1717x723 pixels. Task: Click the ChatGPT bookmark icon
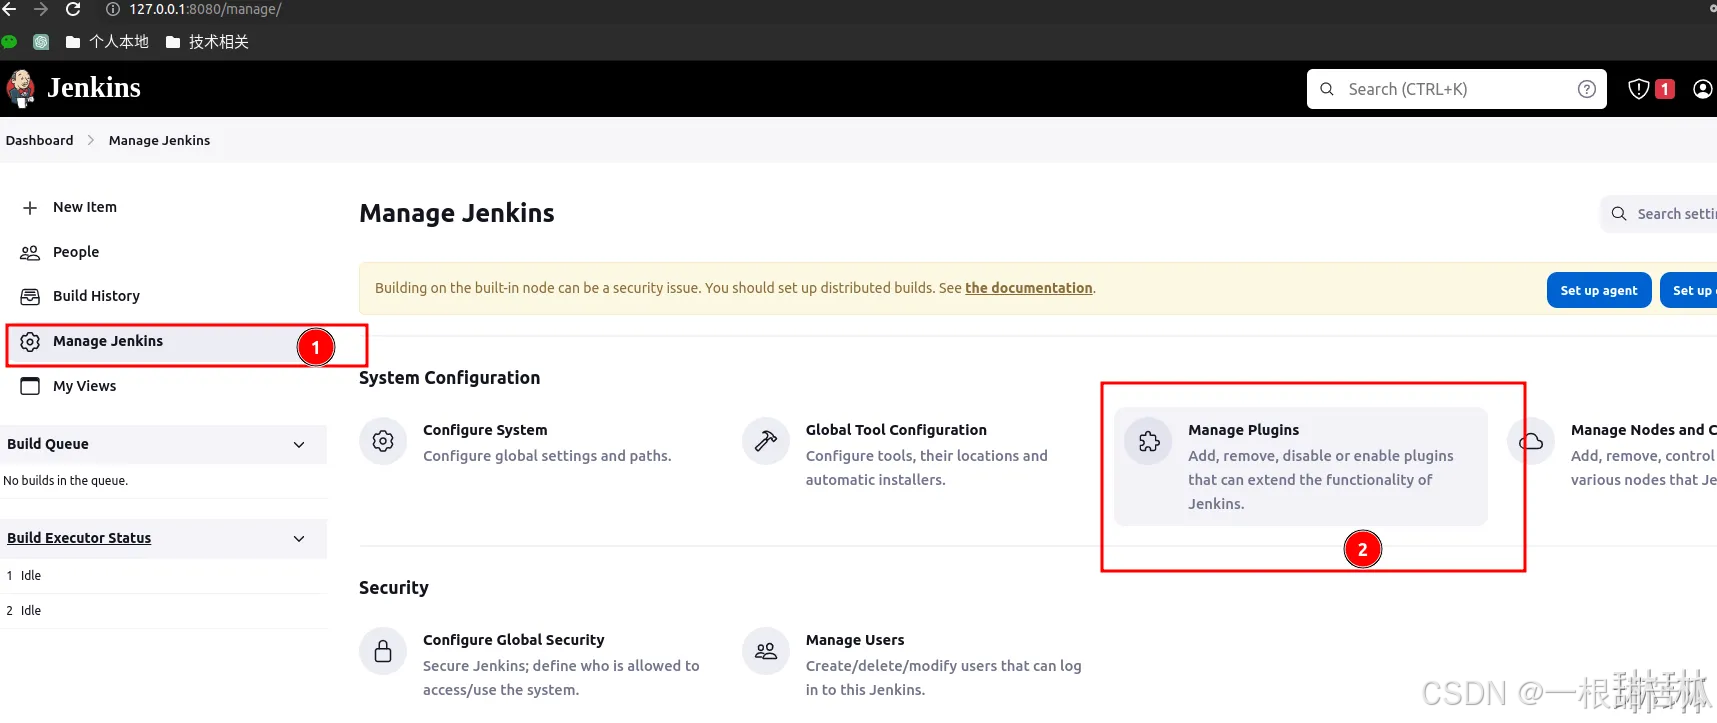41,42
